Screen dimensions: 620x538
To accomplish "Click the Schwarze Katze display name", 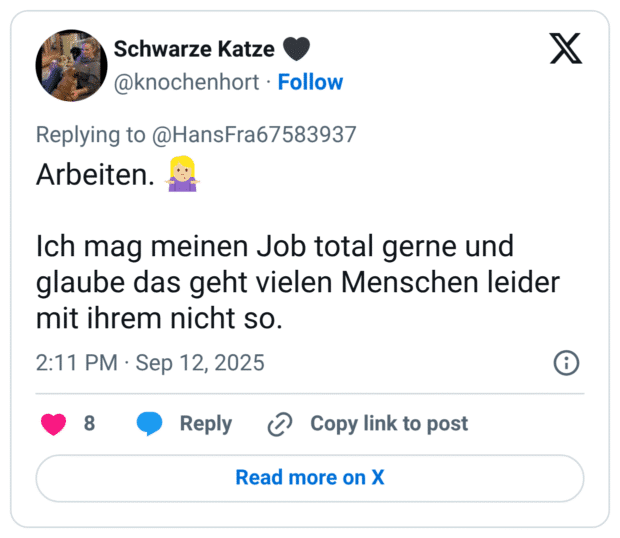I will pos(194,49).
